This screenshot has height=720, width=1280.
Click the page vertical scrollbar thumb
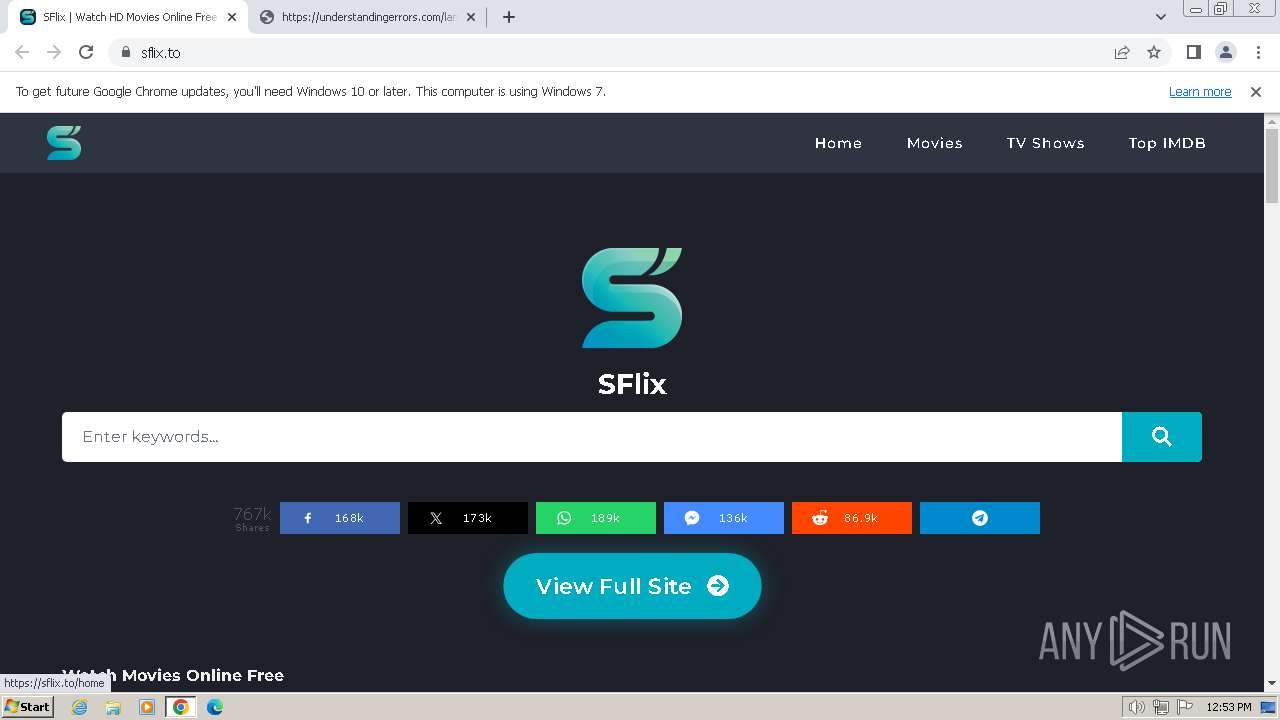click(1272, 166)
